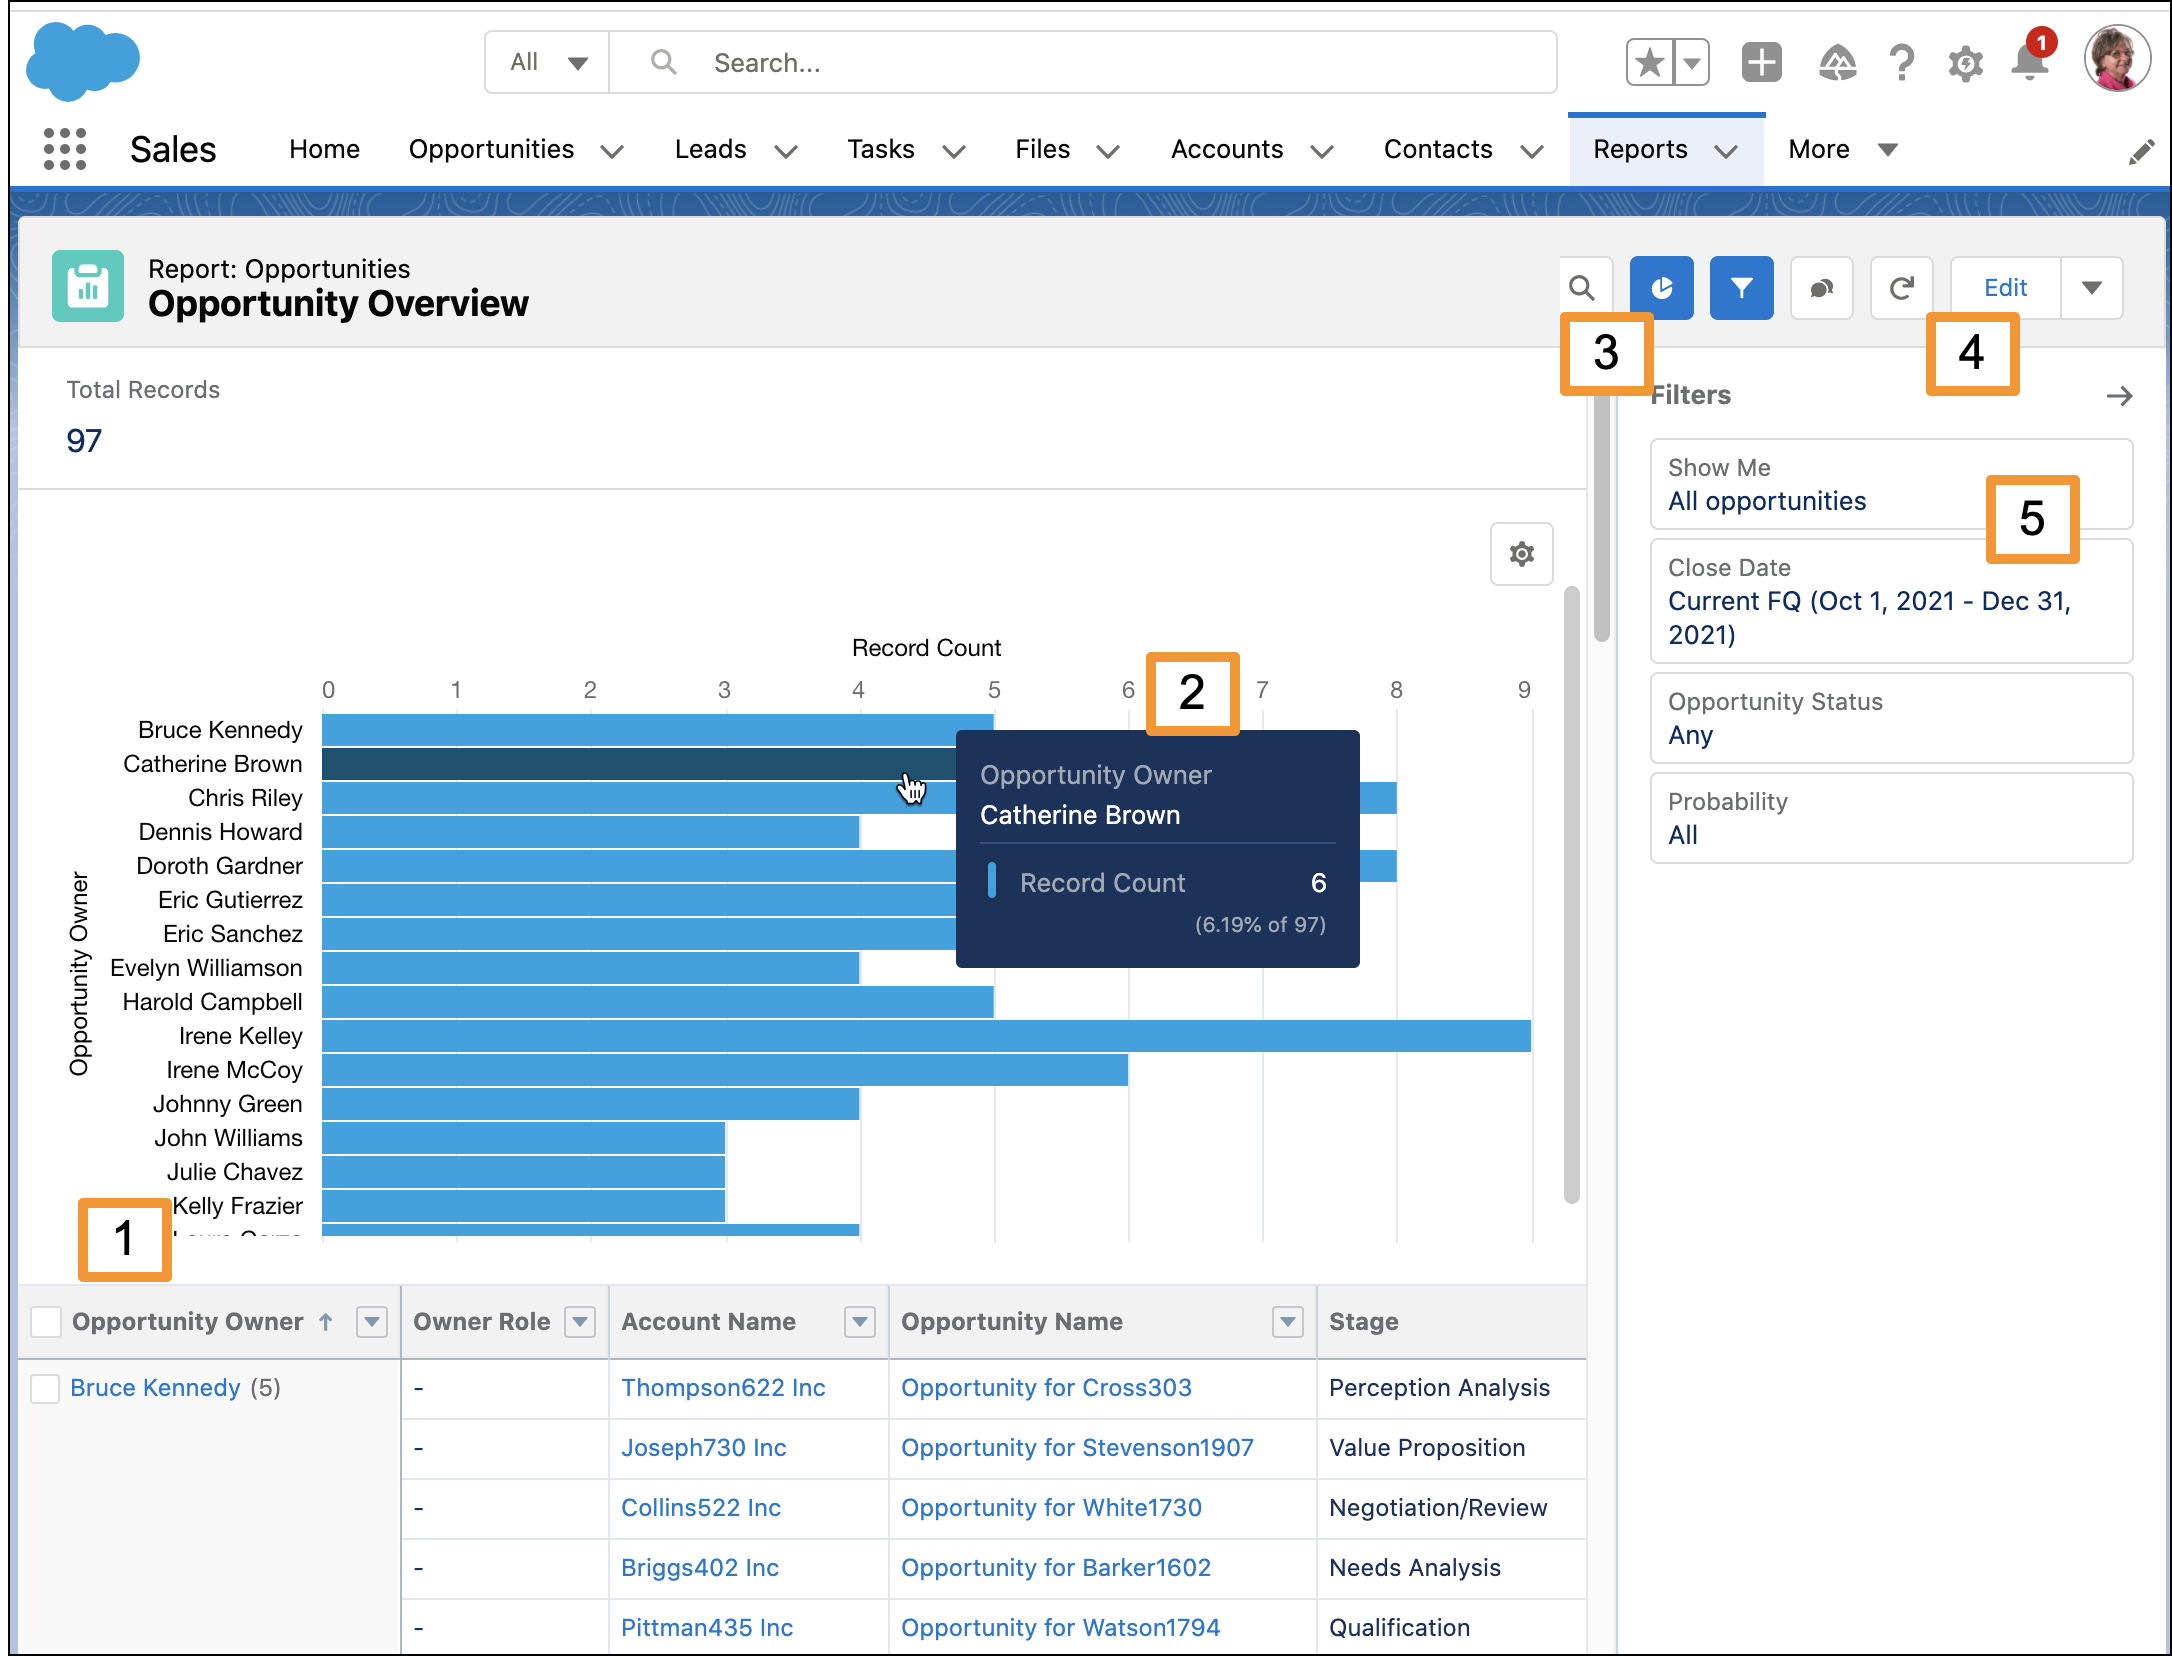This screenshot has width=2172, height=1656.
Task: Check the Opportunity Owner header checkbox
Action: pyautogui.click(x=45, y=1321)
